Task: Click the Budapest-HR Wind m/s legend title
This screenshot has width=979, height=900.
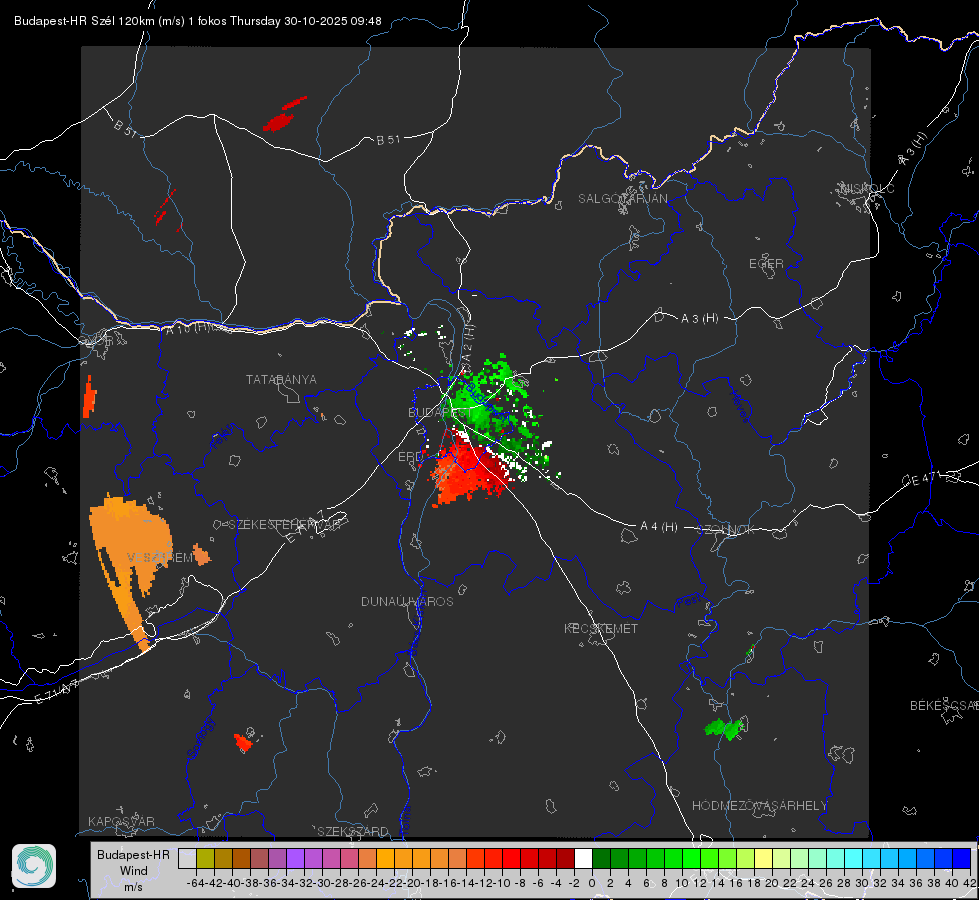Action: 133,870
